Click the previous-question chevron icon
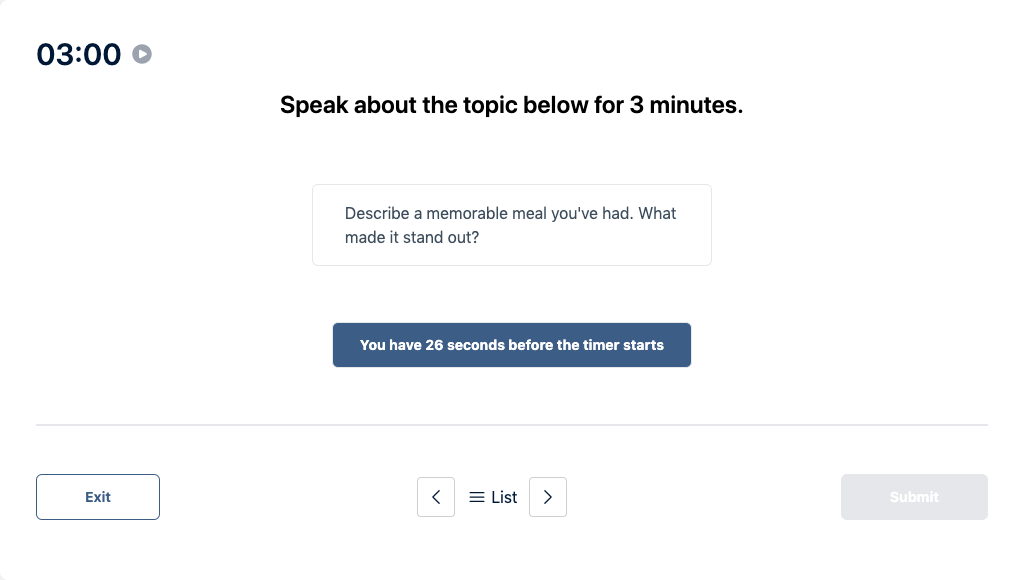Image resolution: width=1012 pixels, height=580 pixels. pos(436,497)
